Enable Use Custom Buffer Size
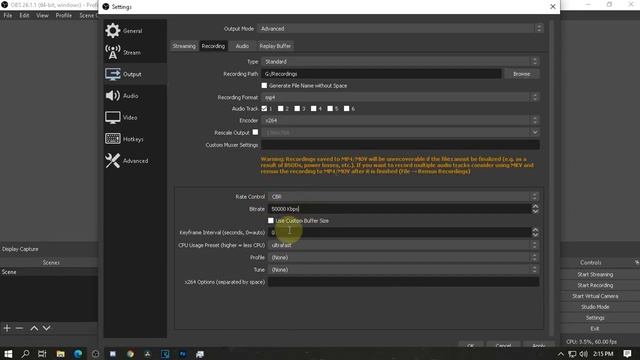Image resolution: width=640 pixels, height=360 pixels. 271,220
